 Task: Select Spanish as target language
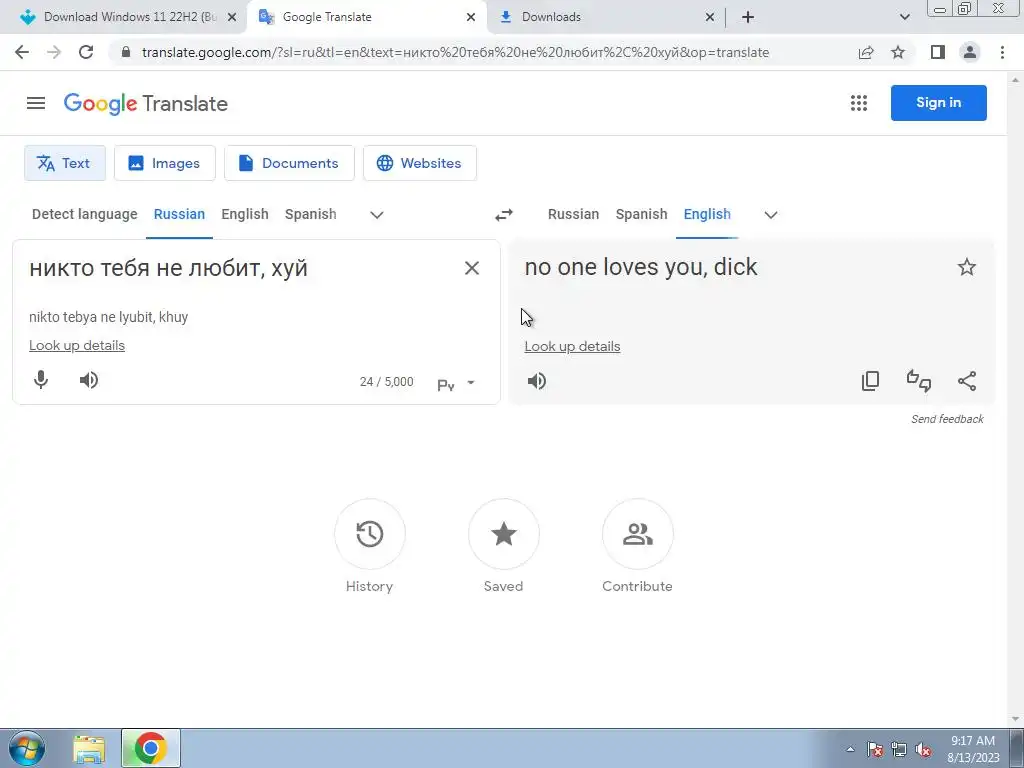[641, 214]
